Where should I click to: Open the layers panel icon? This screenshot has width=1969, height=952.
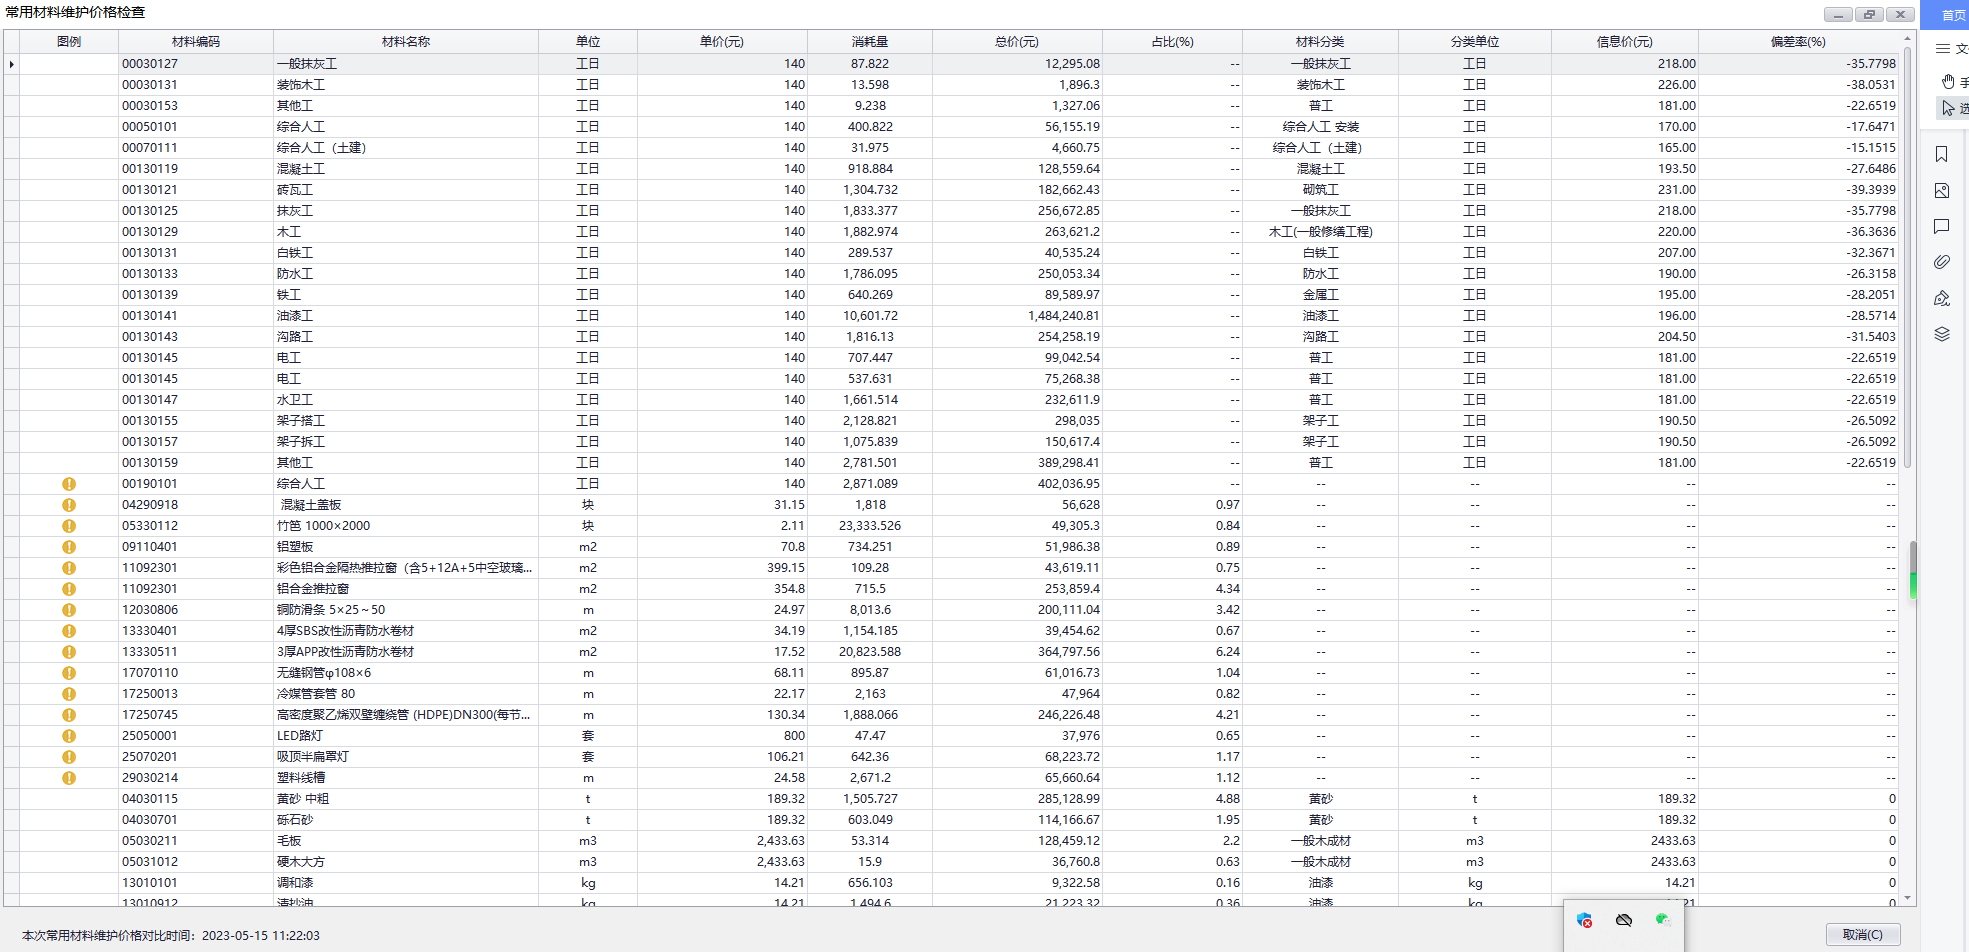click(1941, 334)
